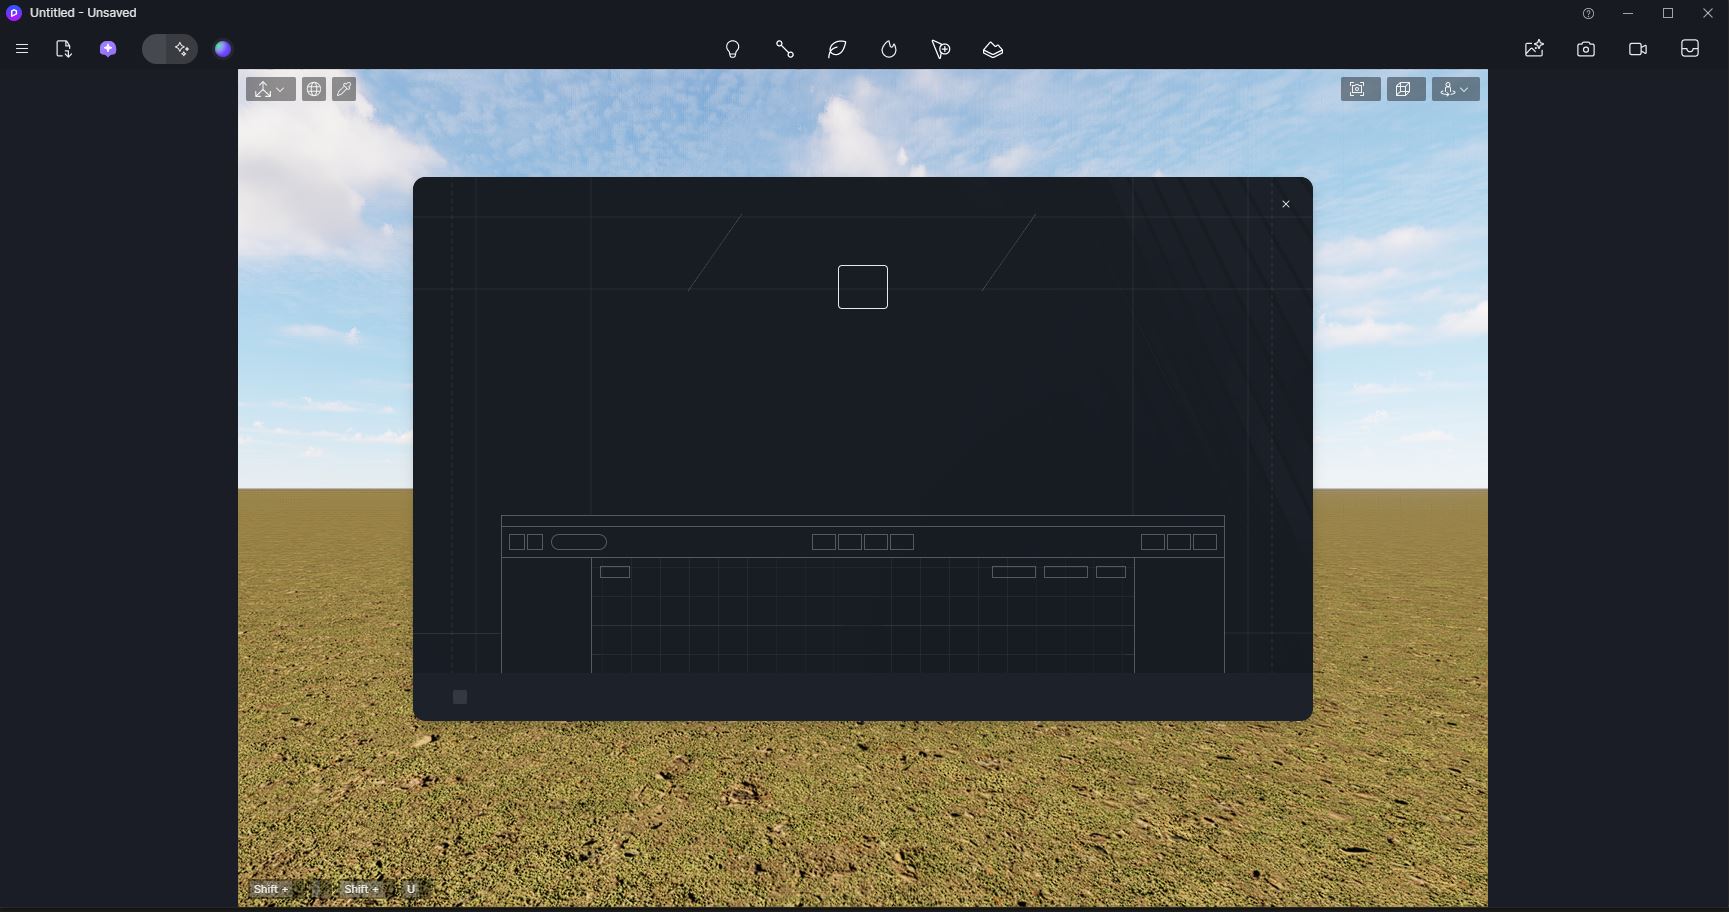1729x912 pixels.
Task: Close the loading dialog with X
Action: point(1286,205)
